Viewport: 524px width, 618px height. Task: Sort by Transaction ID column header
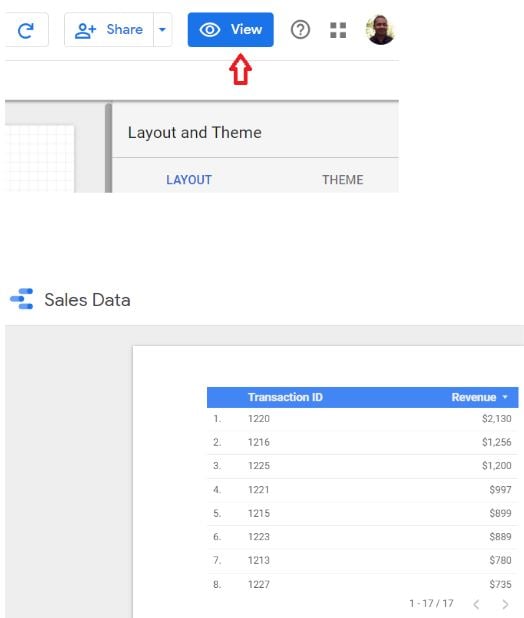point(285,397)
